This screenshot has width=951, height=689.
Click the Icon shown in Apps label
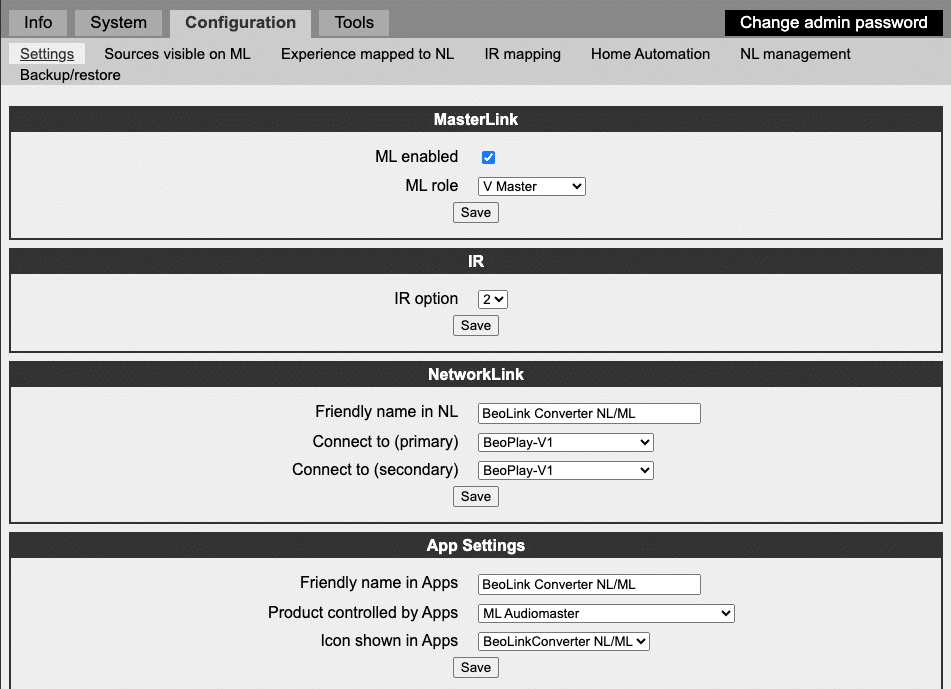(389, 640)
